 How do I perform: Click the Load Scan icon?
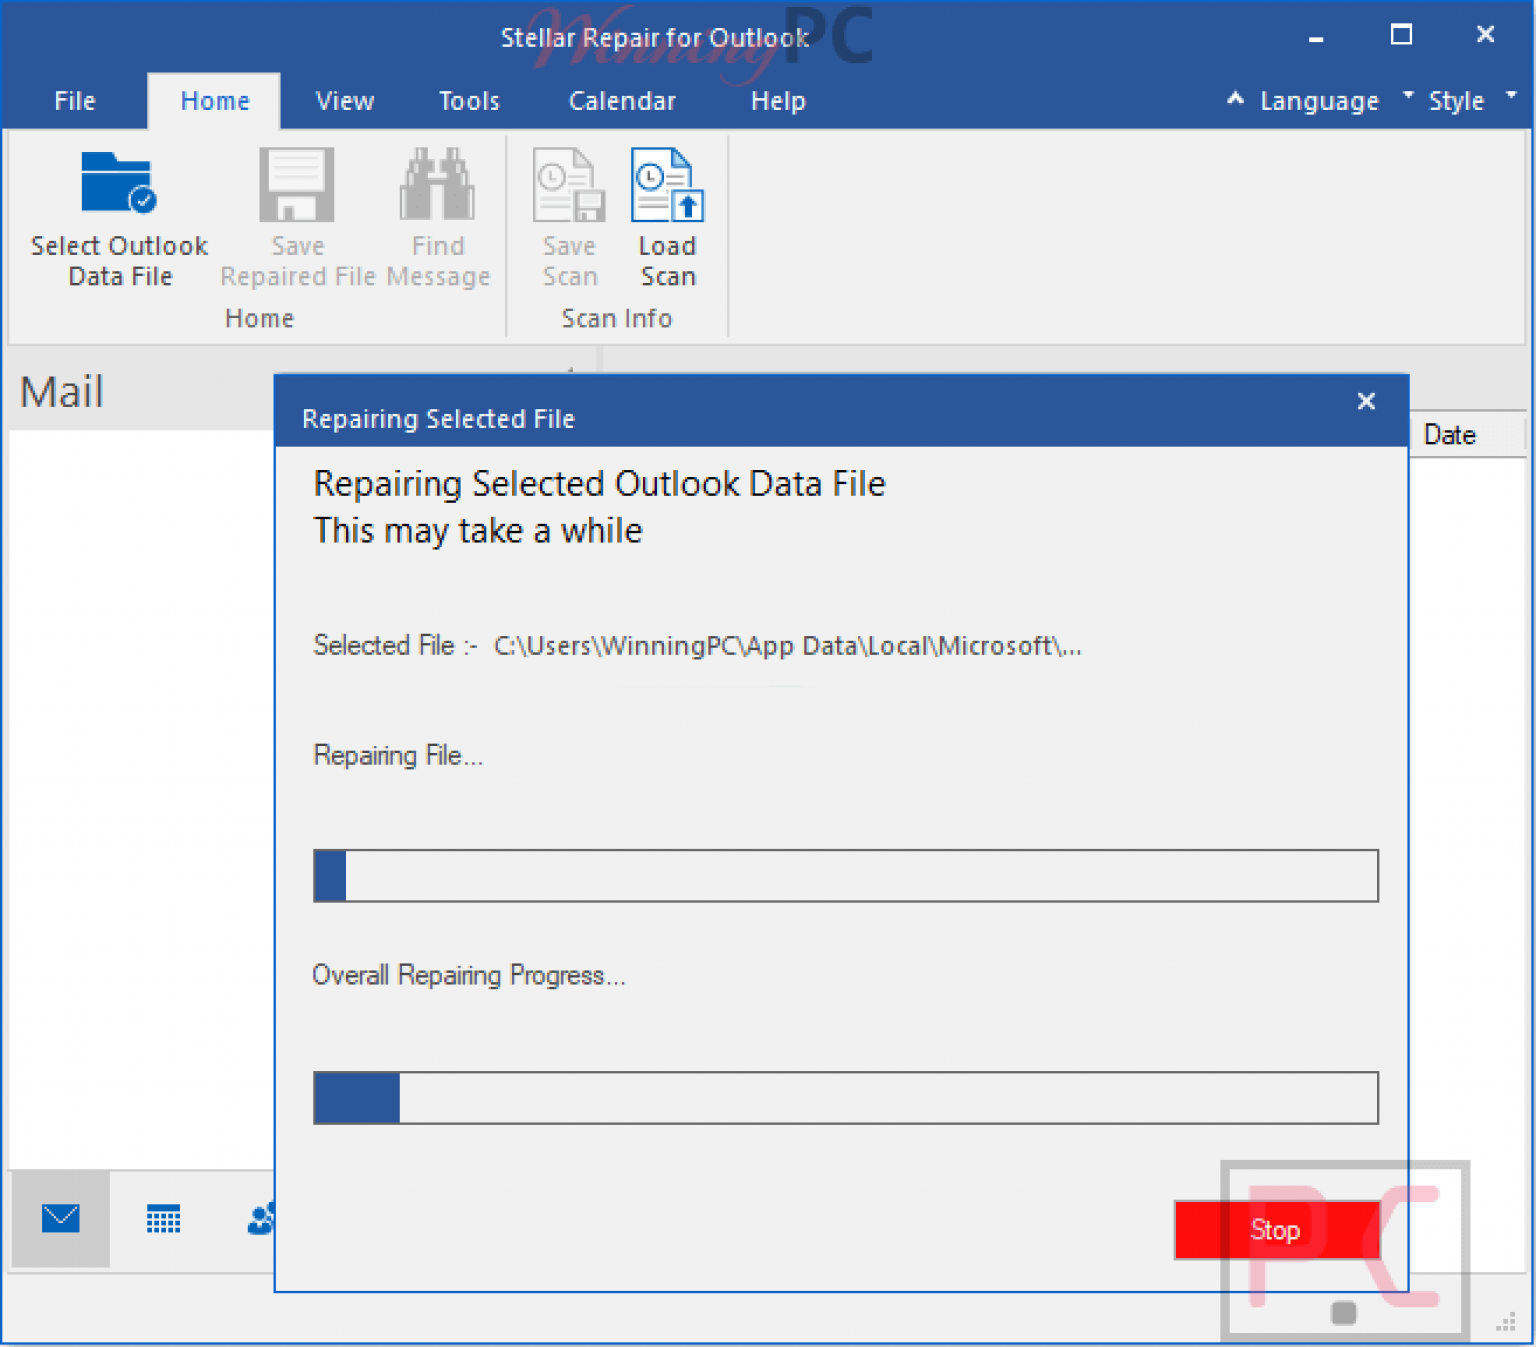[x=667, y=184]
